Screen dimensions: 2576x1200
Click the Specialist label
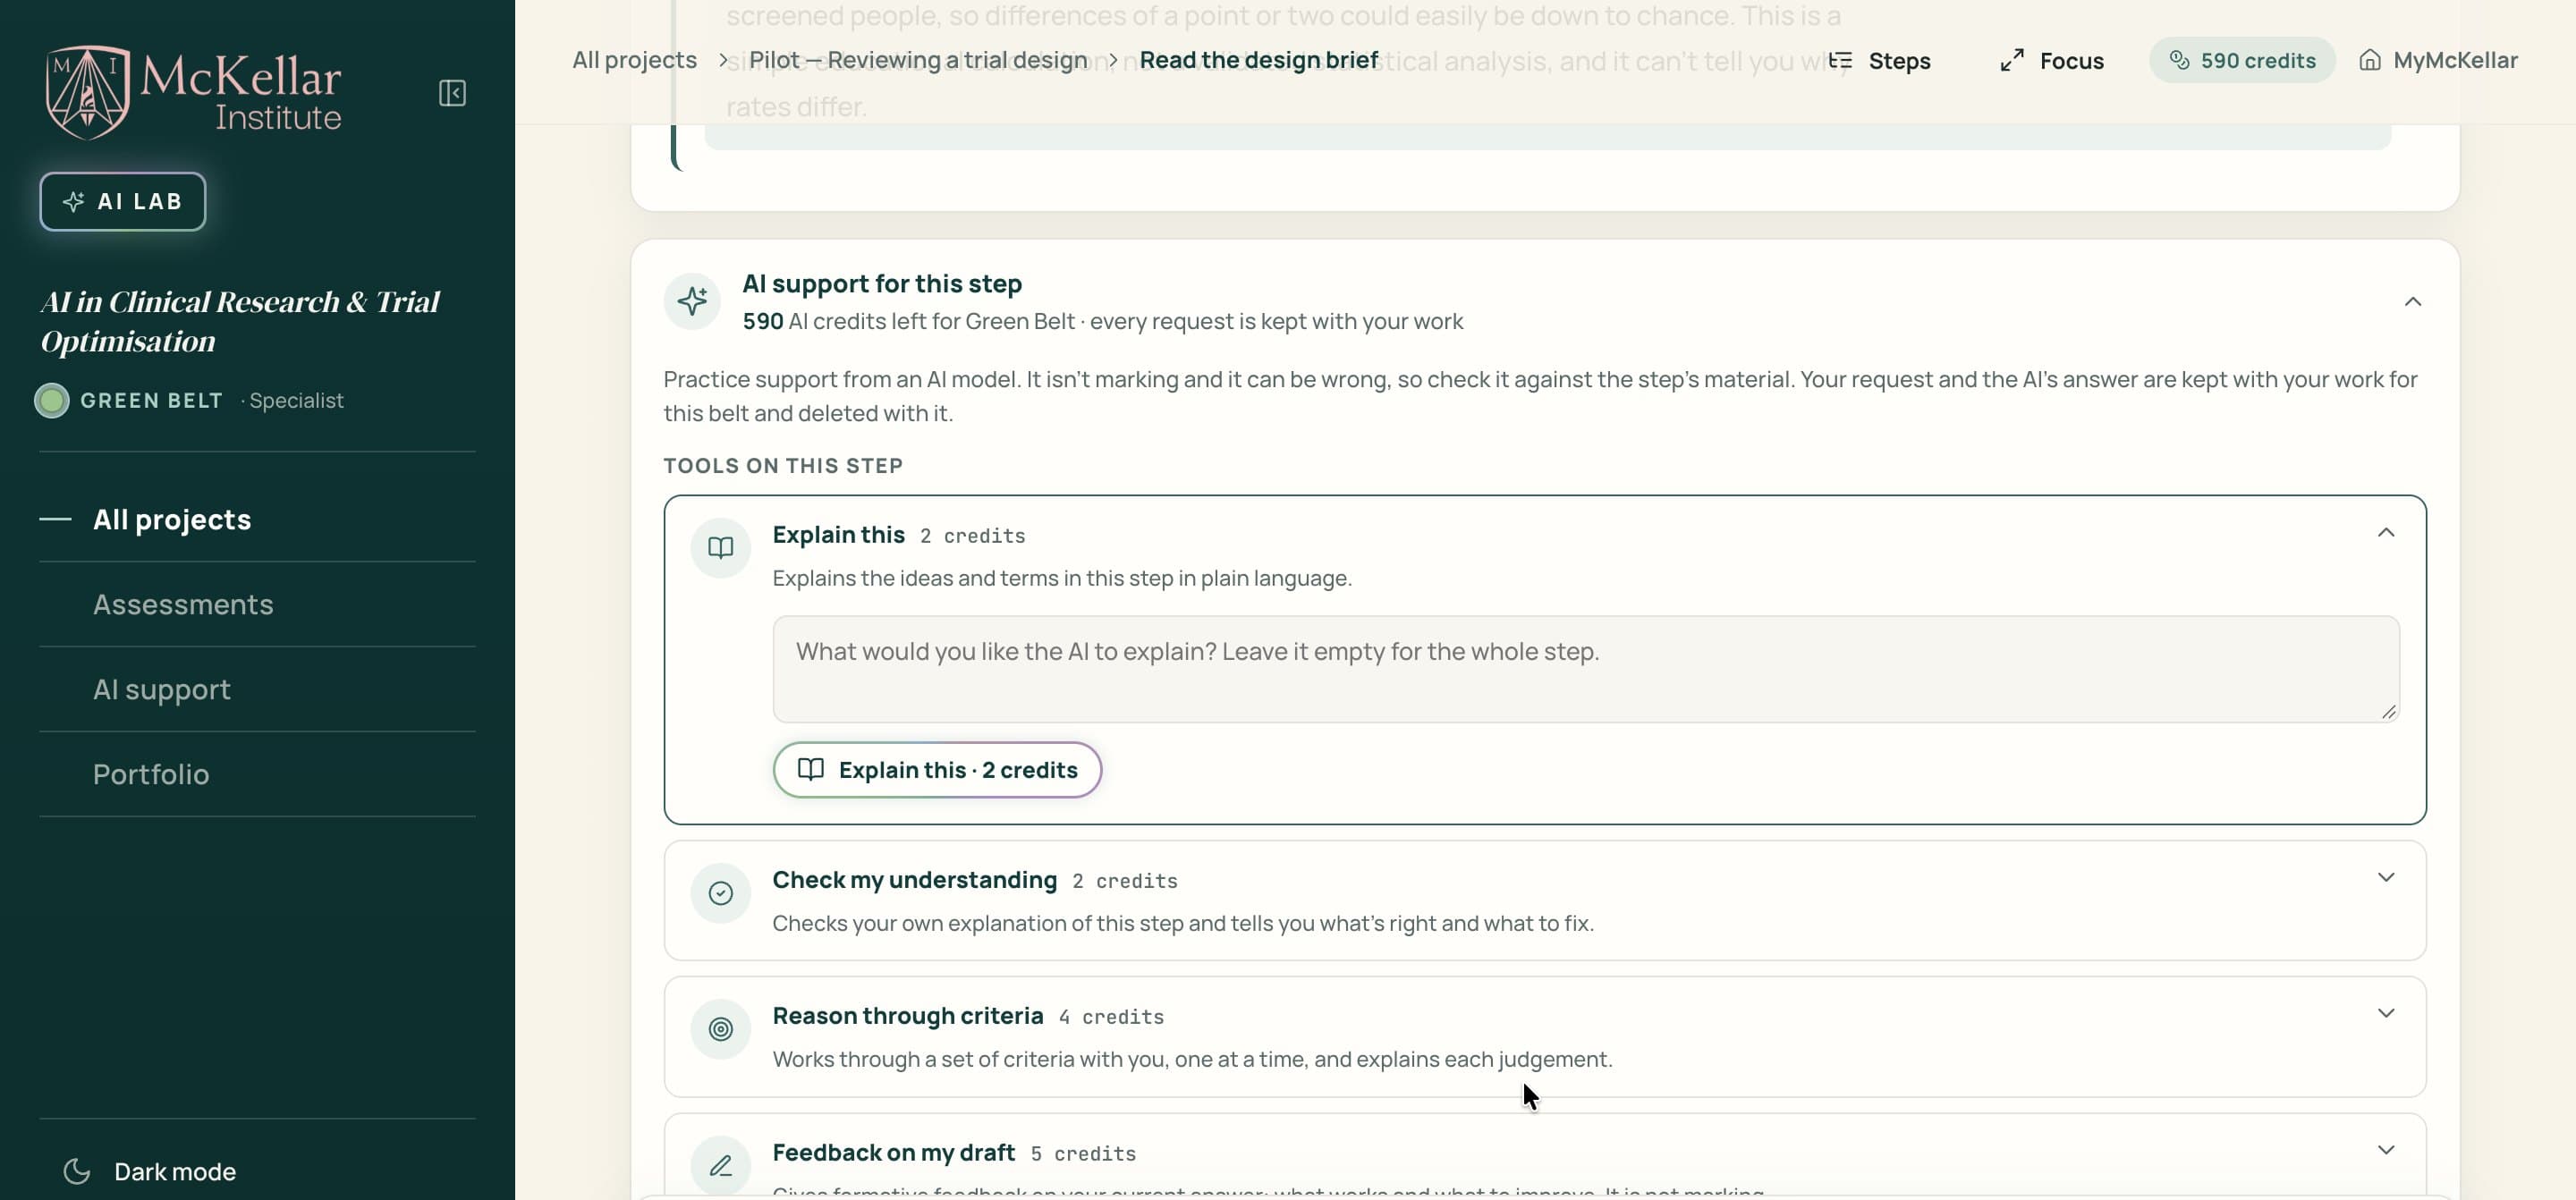[x=296, y=400]
